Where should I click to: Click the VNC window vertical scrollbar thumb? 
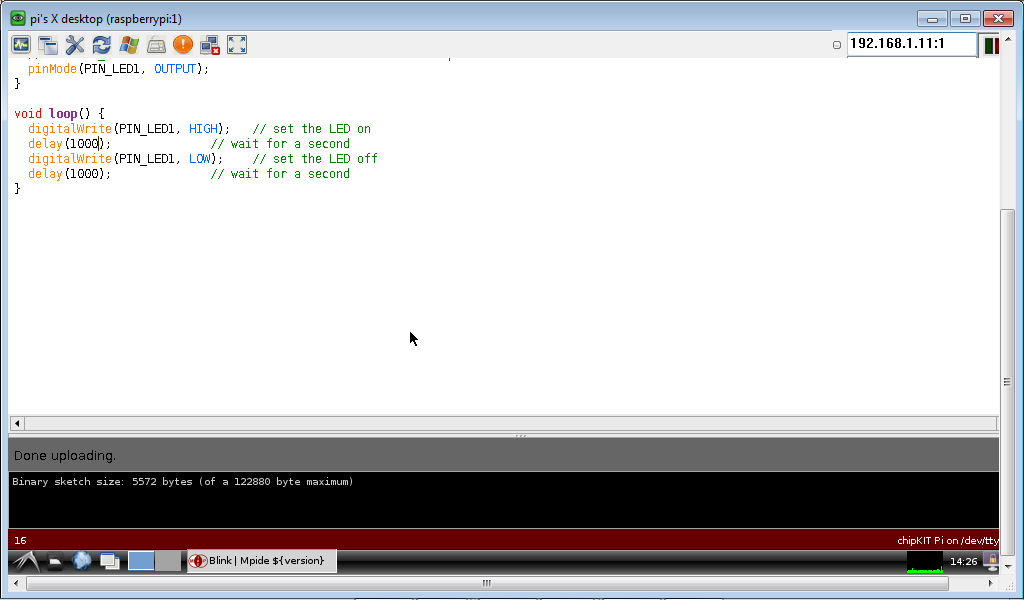(x=1008, y=382)
